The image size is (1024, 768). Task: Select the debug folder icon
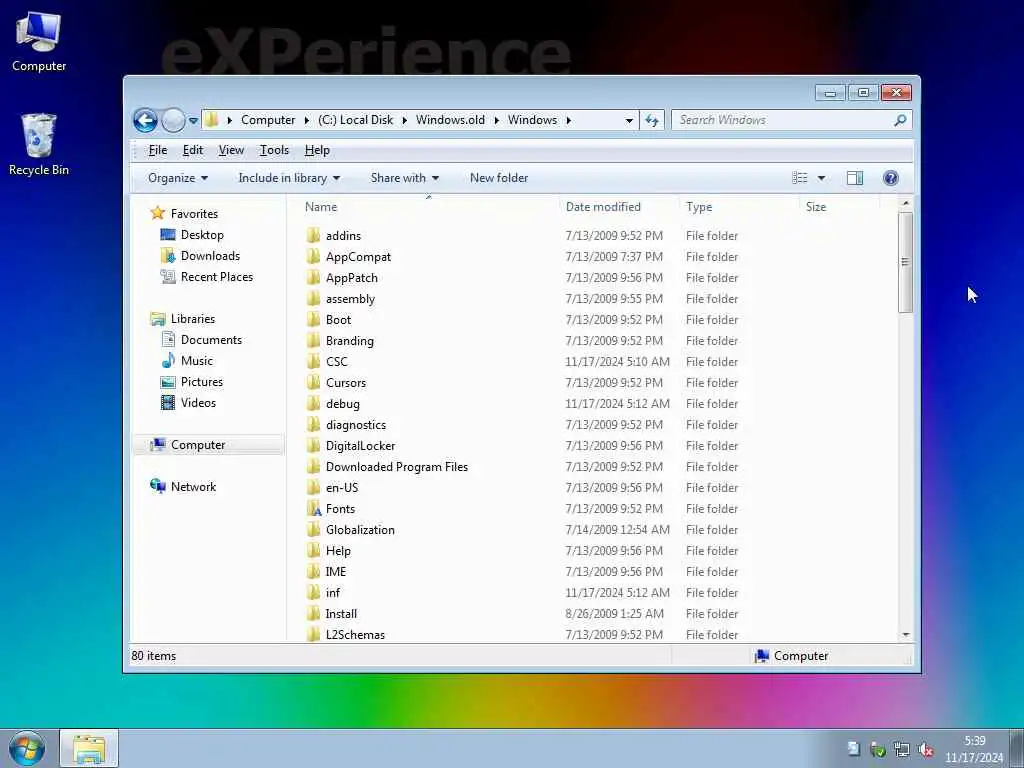(313, 404)
